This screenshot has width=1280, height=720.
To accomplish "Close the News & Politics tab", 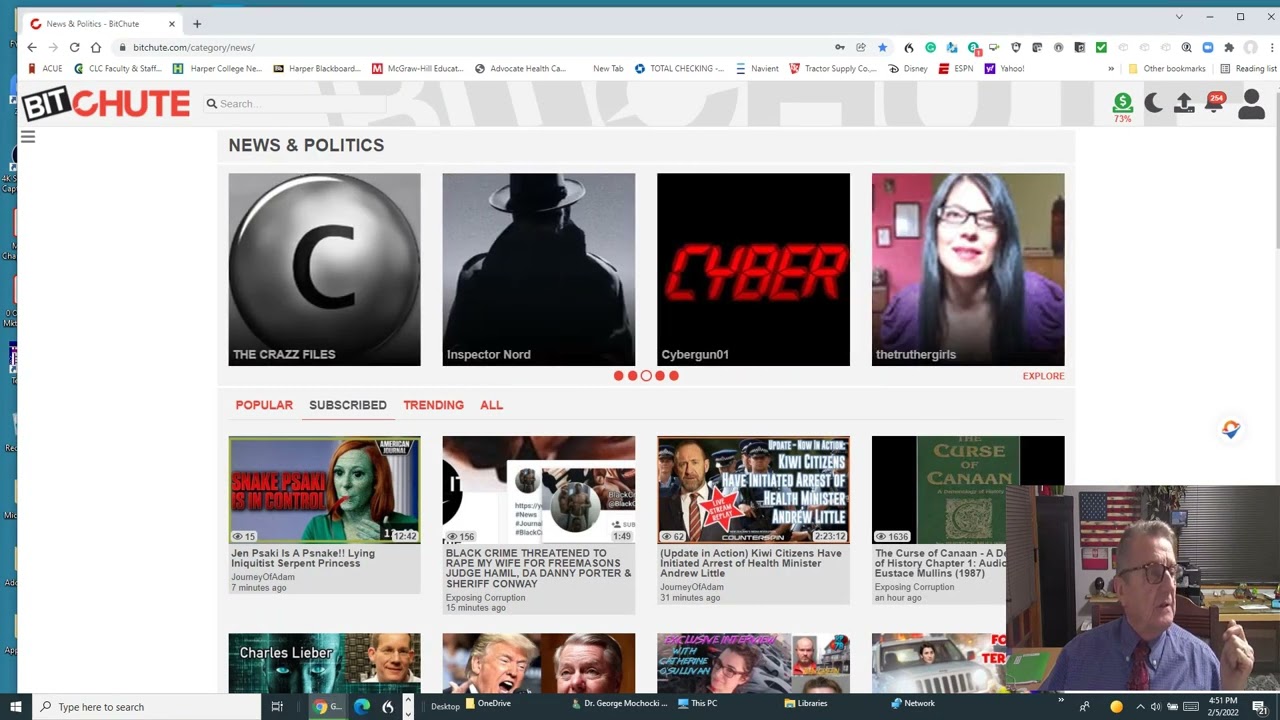I will 172,23.
